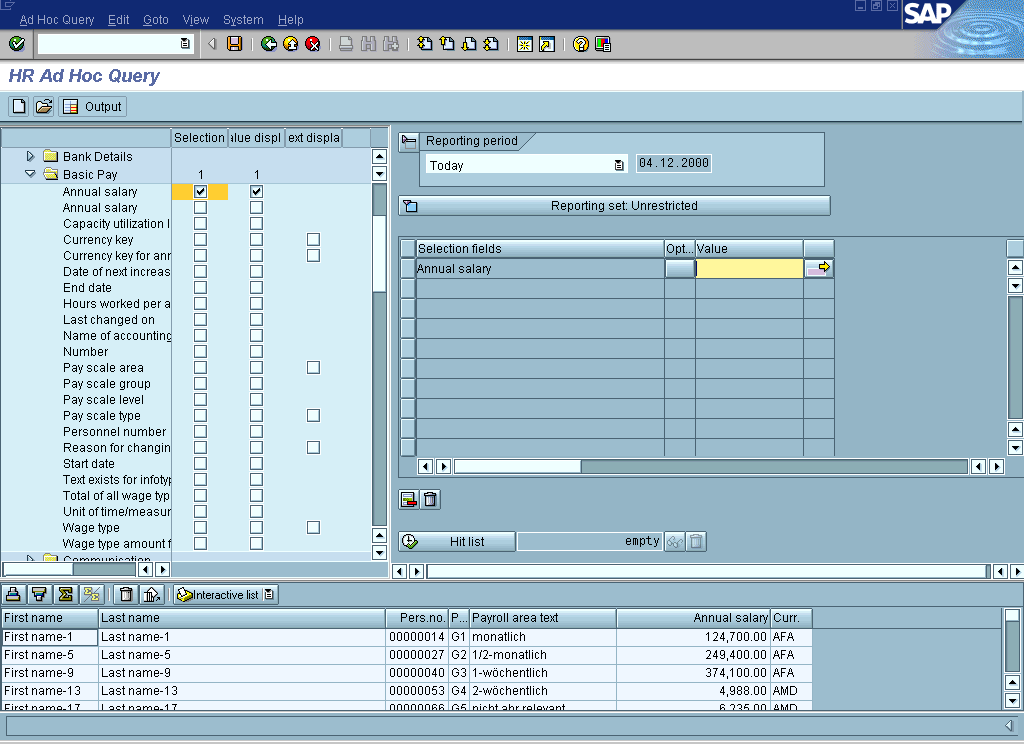Check Value display checkbox for Pay scale group
The image size is (1024, 744).
(x=257, y=383)
